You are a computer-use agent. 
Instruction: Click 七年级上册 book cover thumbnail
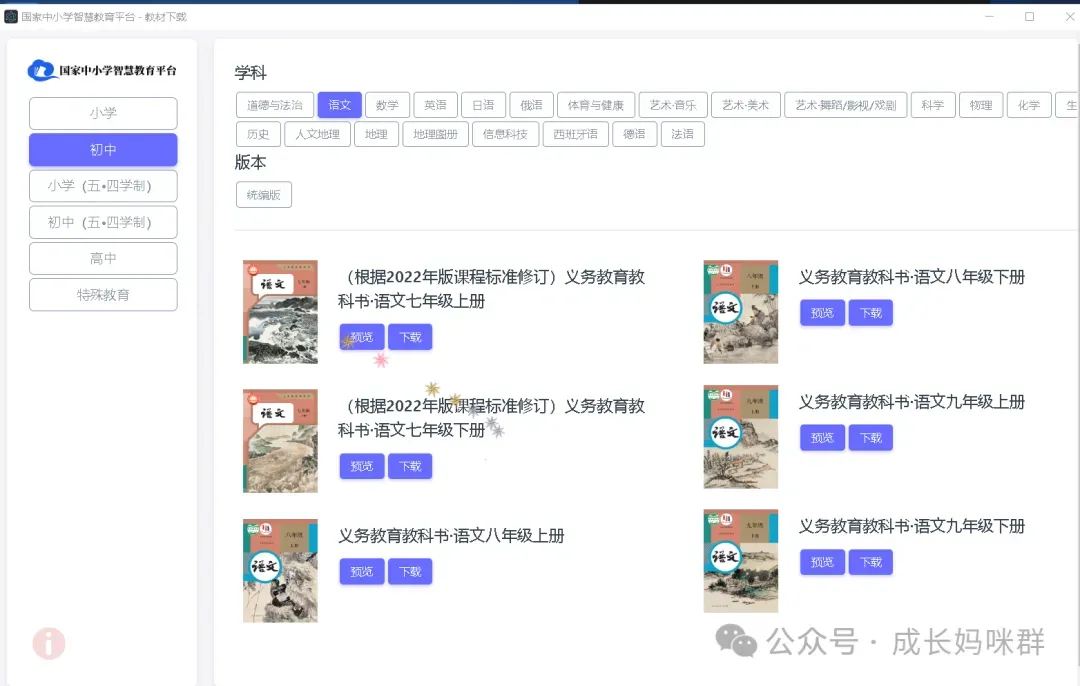pos(280,312)
